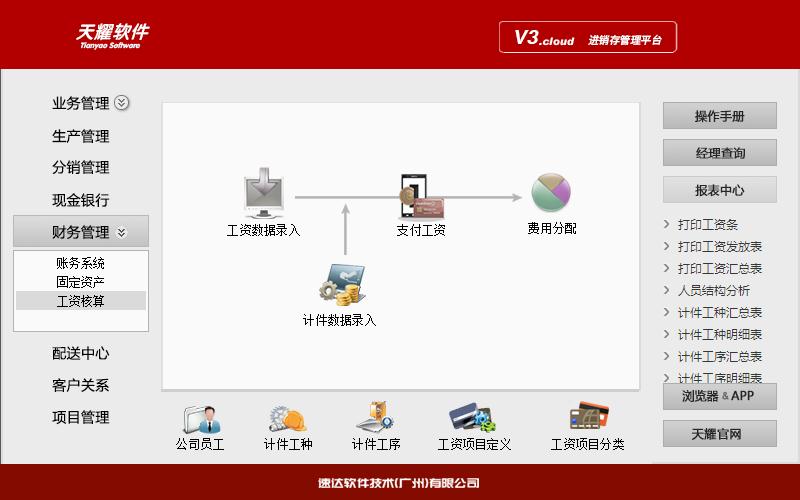Click the 工资数据录入 label
The image size is (800, 500).
pyautogui.click(x=263, y=230)
